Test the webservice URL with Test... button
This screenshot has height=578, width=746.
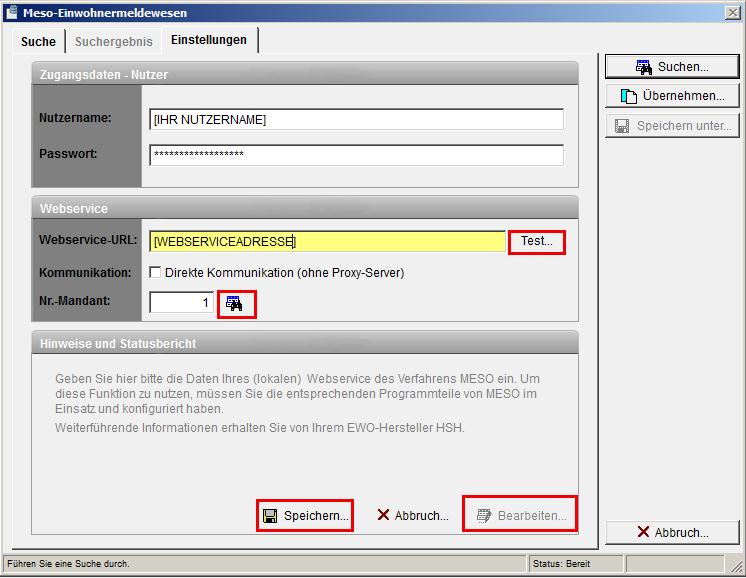(x=536, y=241)
